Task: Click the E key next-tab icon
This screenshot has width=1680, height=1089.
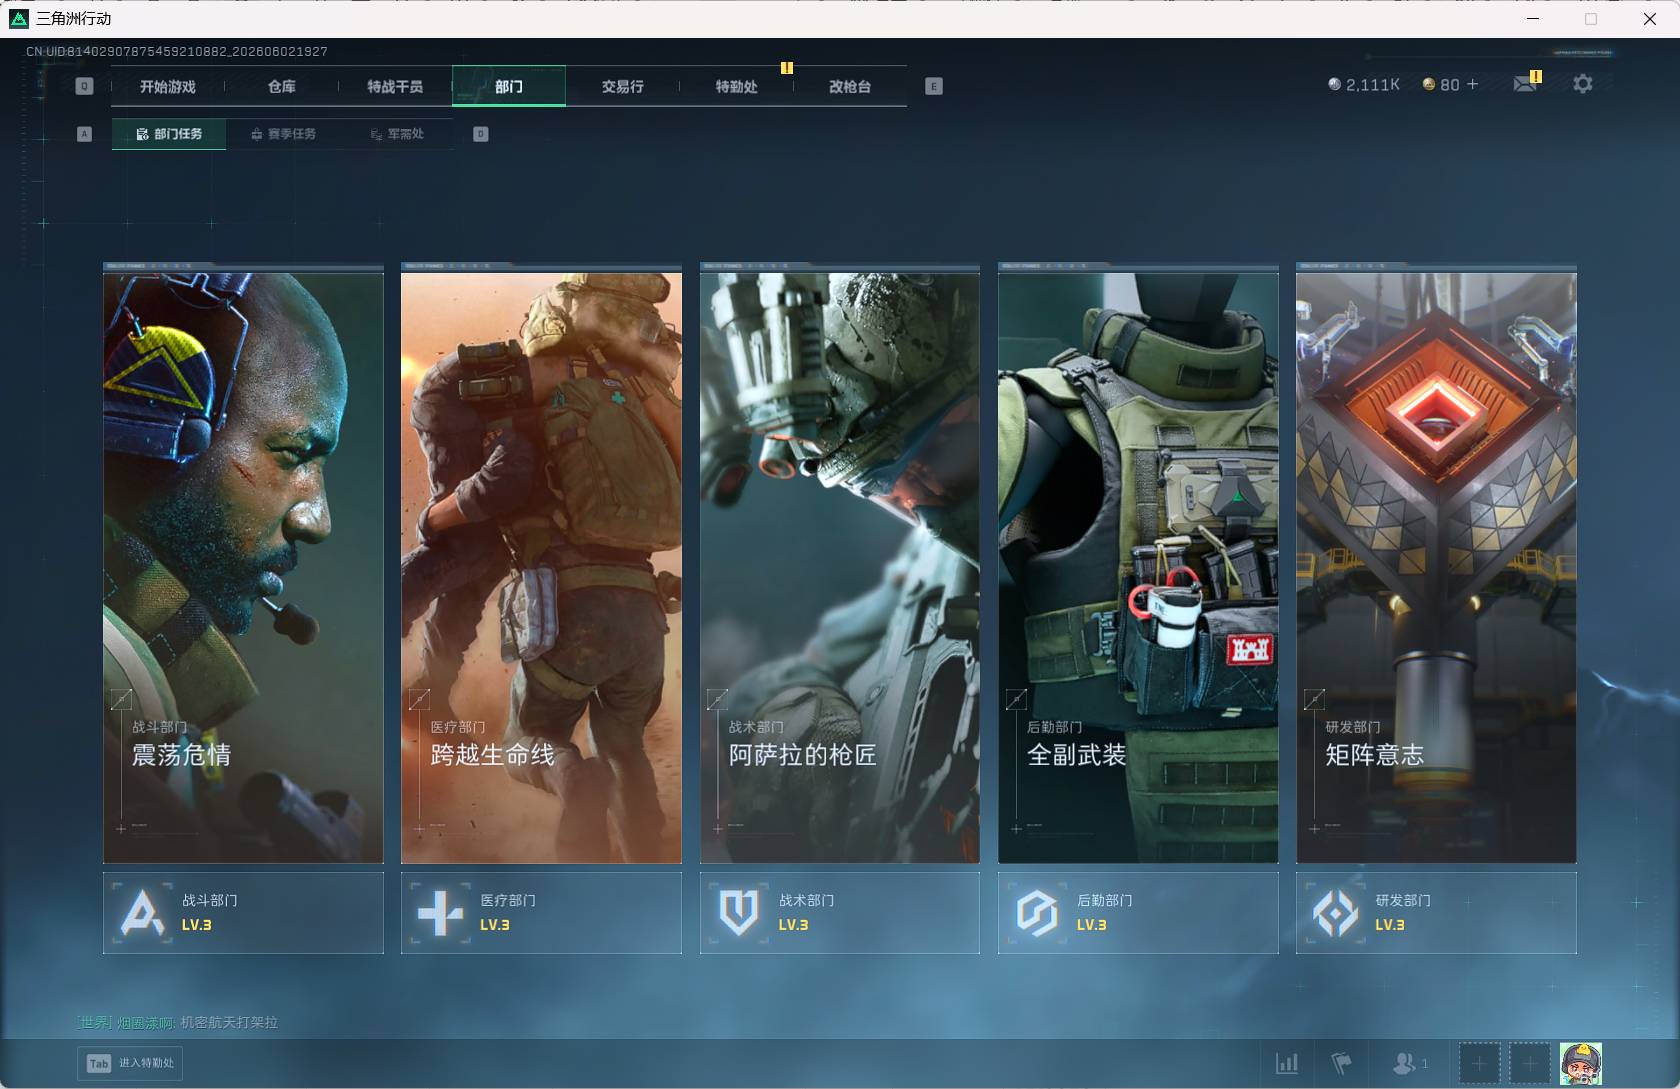Action: pos(933,86)
